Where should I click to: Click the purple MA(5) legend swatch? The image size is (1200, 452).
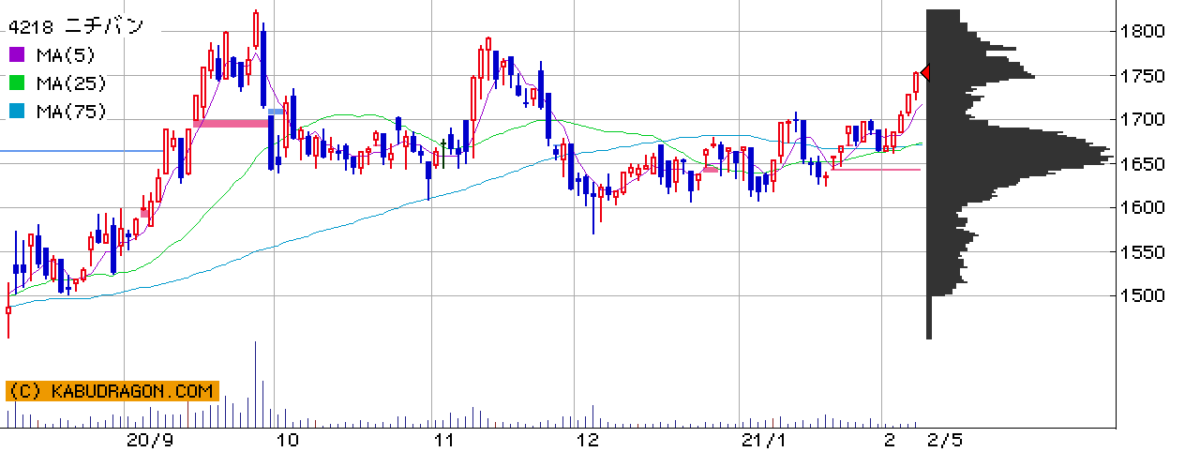(x=18, y=54)
